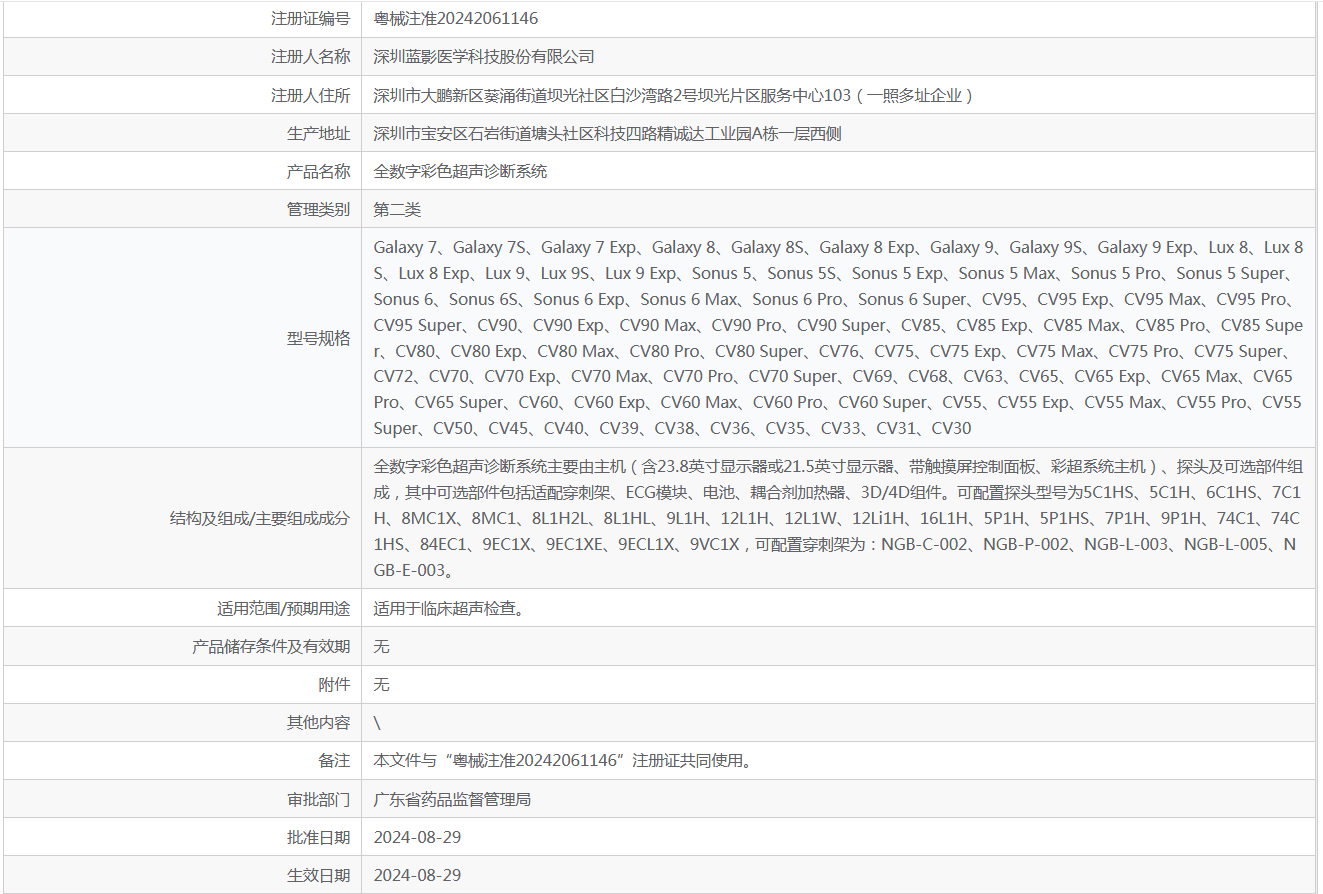Select the backslash value for 其他内容

tap(377, 722)
